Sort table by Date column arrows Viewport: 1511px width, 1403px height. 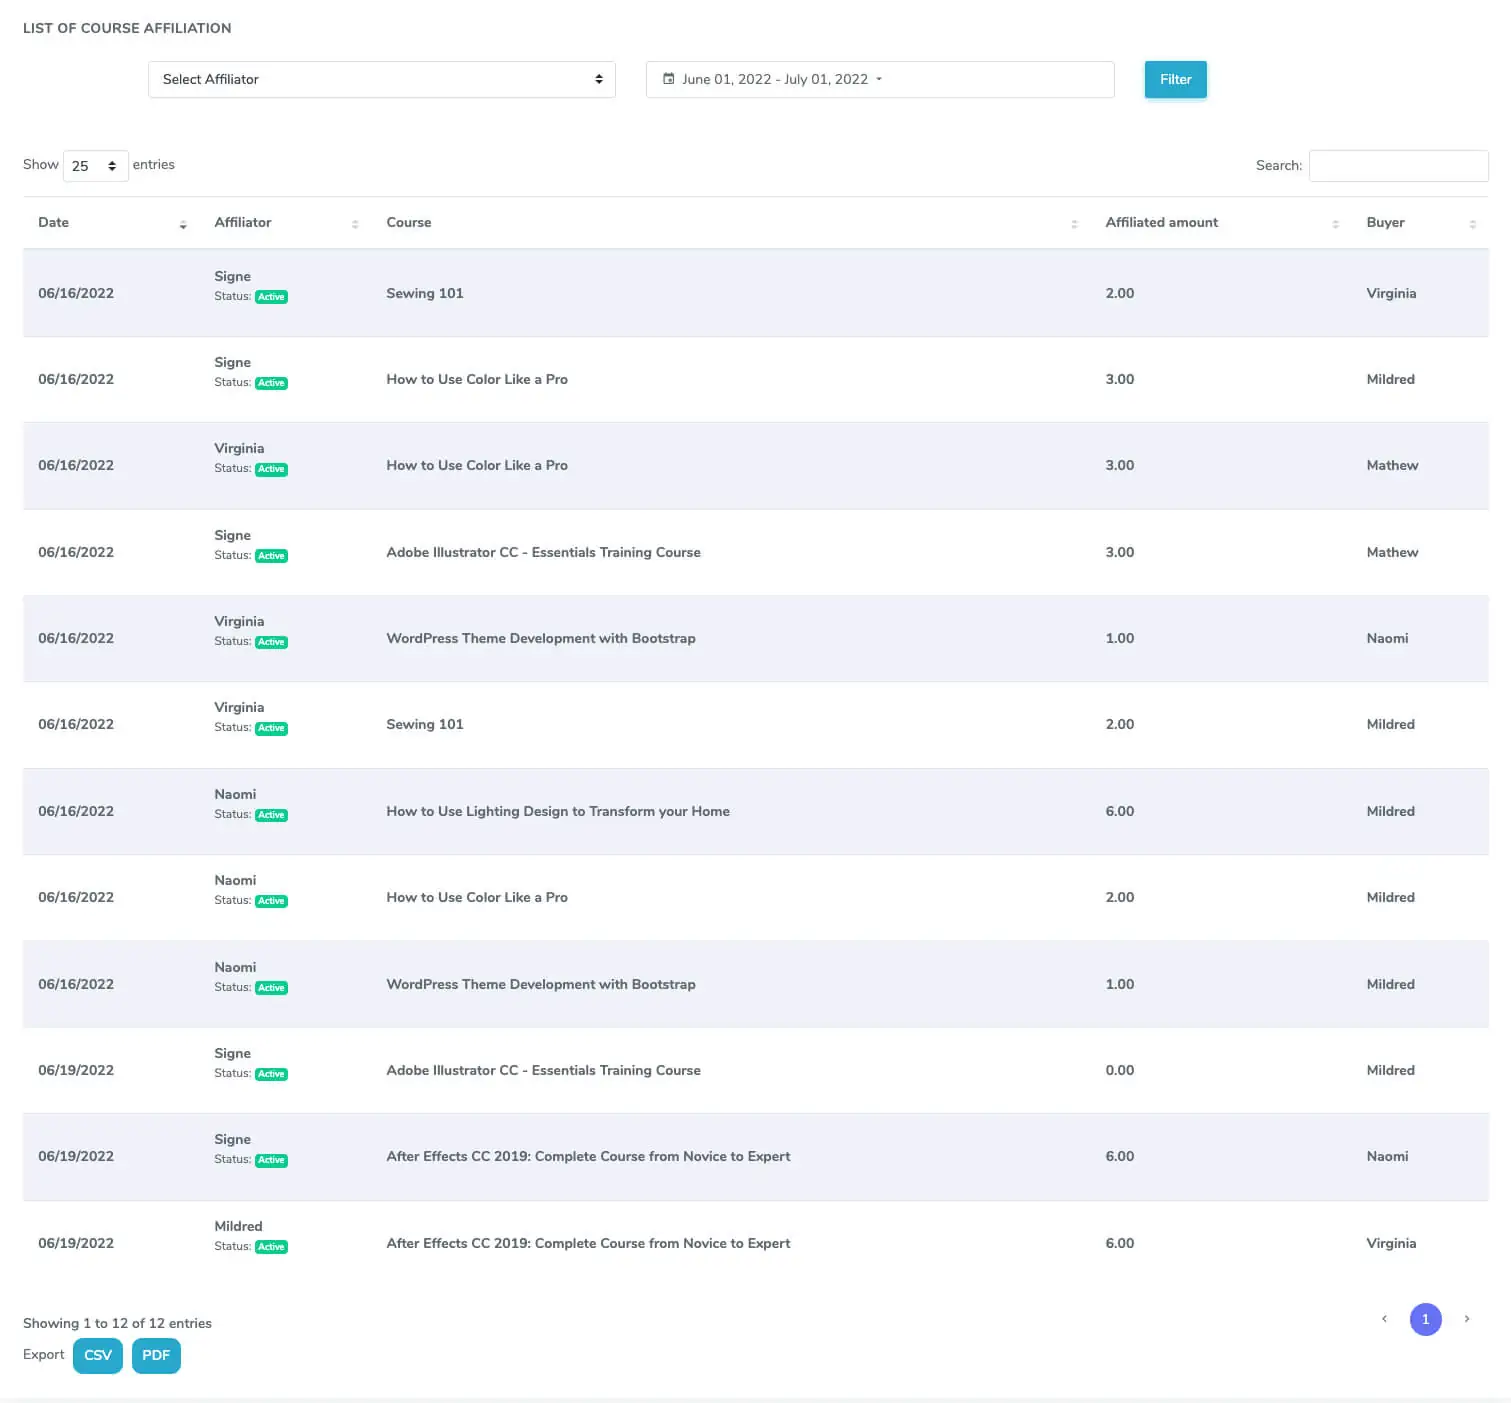pos(183,224)
